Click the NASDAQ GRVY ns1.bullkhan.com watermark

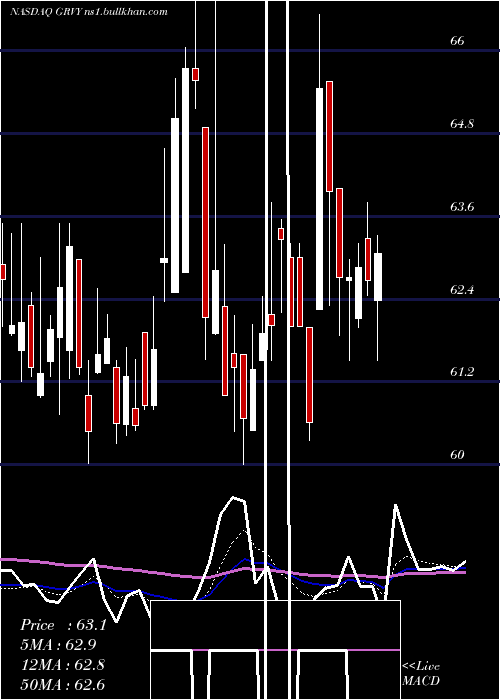coord(89,12)
